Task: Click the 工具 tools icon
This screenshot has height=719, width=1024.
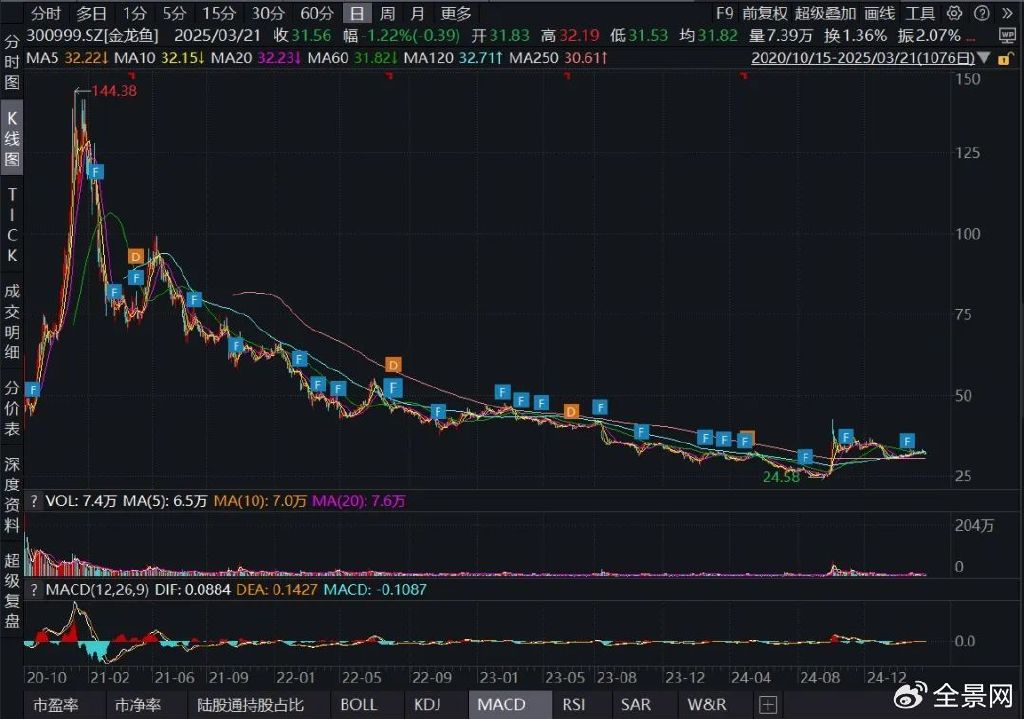Action: 921,14
